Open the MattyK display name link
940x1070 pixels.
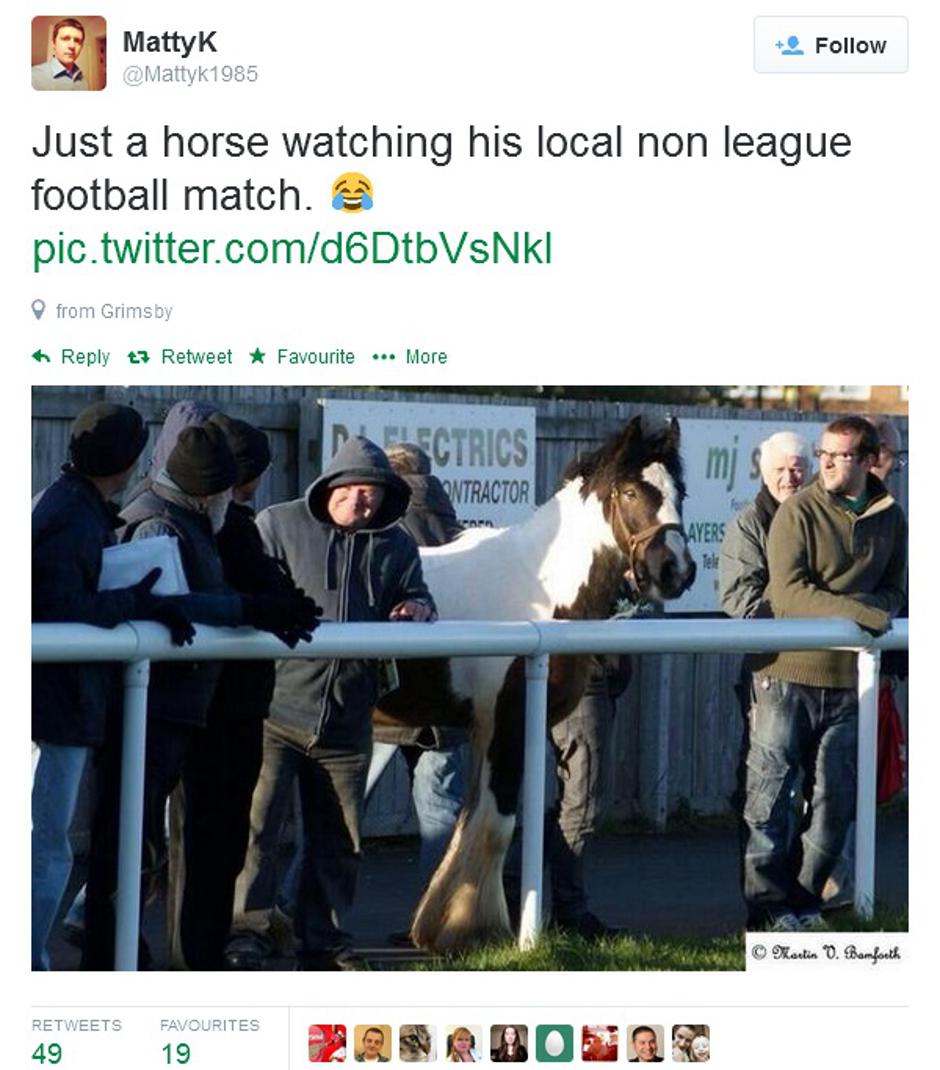pyautogui.click(x=170, y=42)
